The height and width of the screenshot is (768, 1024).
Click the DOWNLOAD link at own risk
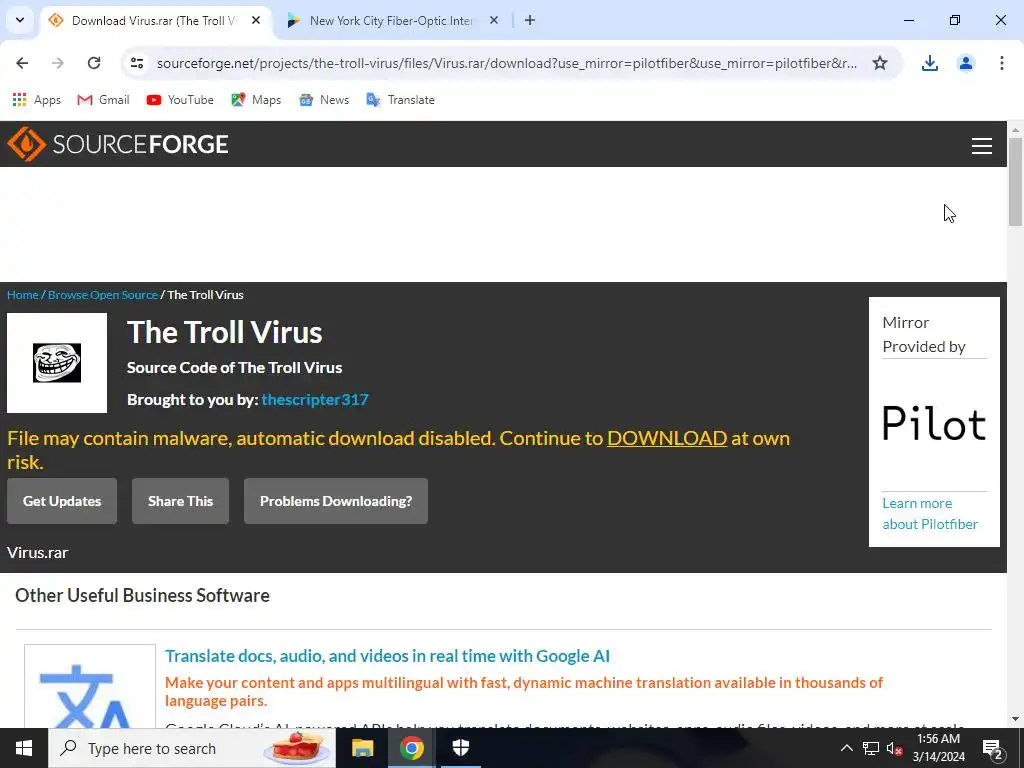(667, 438)
